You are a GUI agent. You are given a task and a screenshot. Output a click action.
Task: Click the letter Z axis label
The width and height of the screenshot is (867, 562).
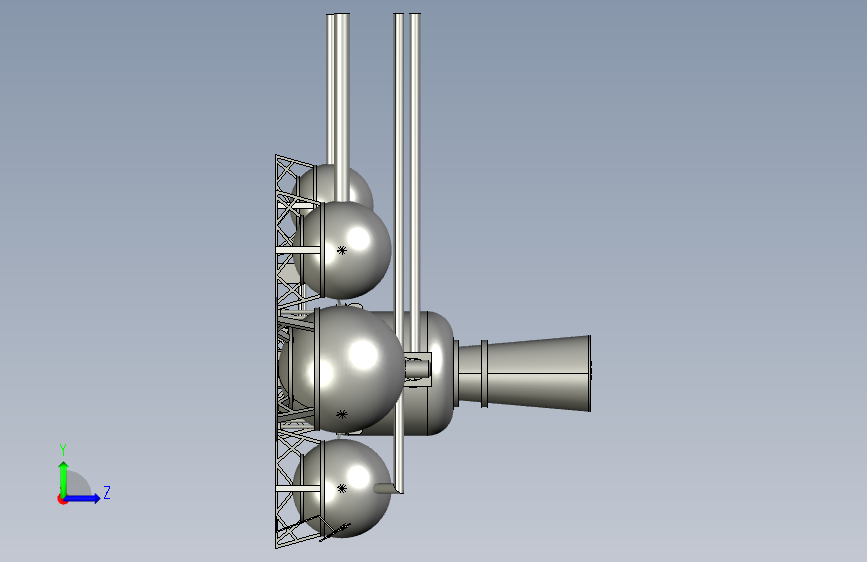click(107, 492)
